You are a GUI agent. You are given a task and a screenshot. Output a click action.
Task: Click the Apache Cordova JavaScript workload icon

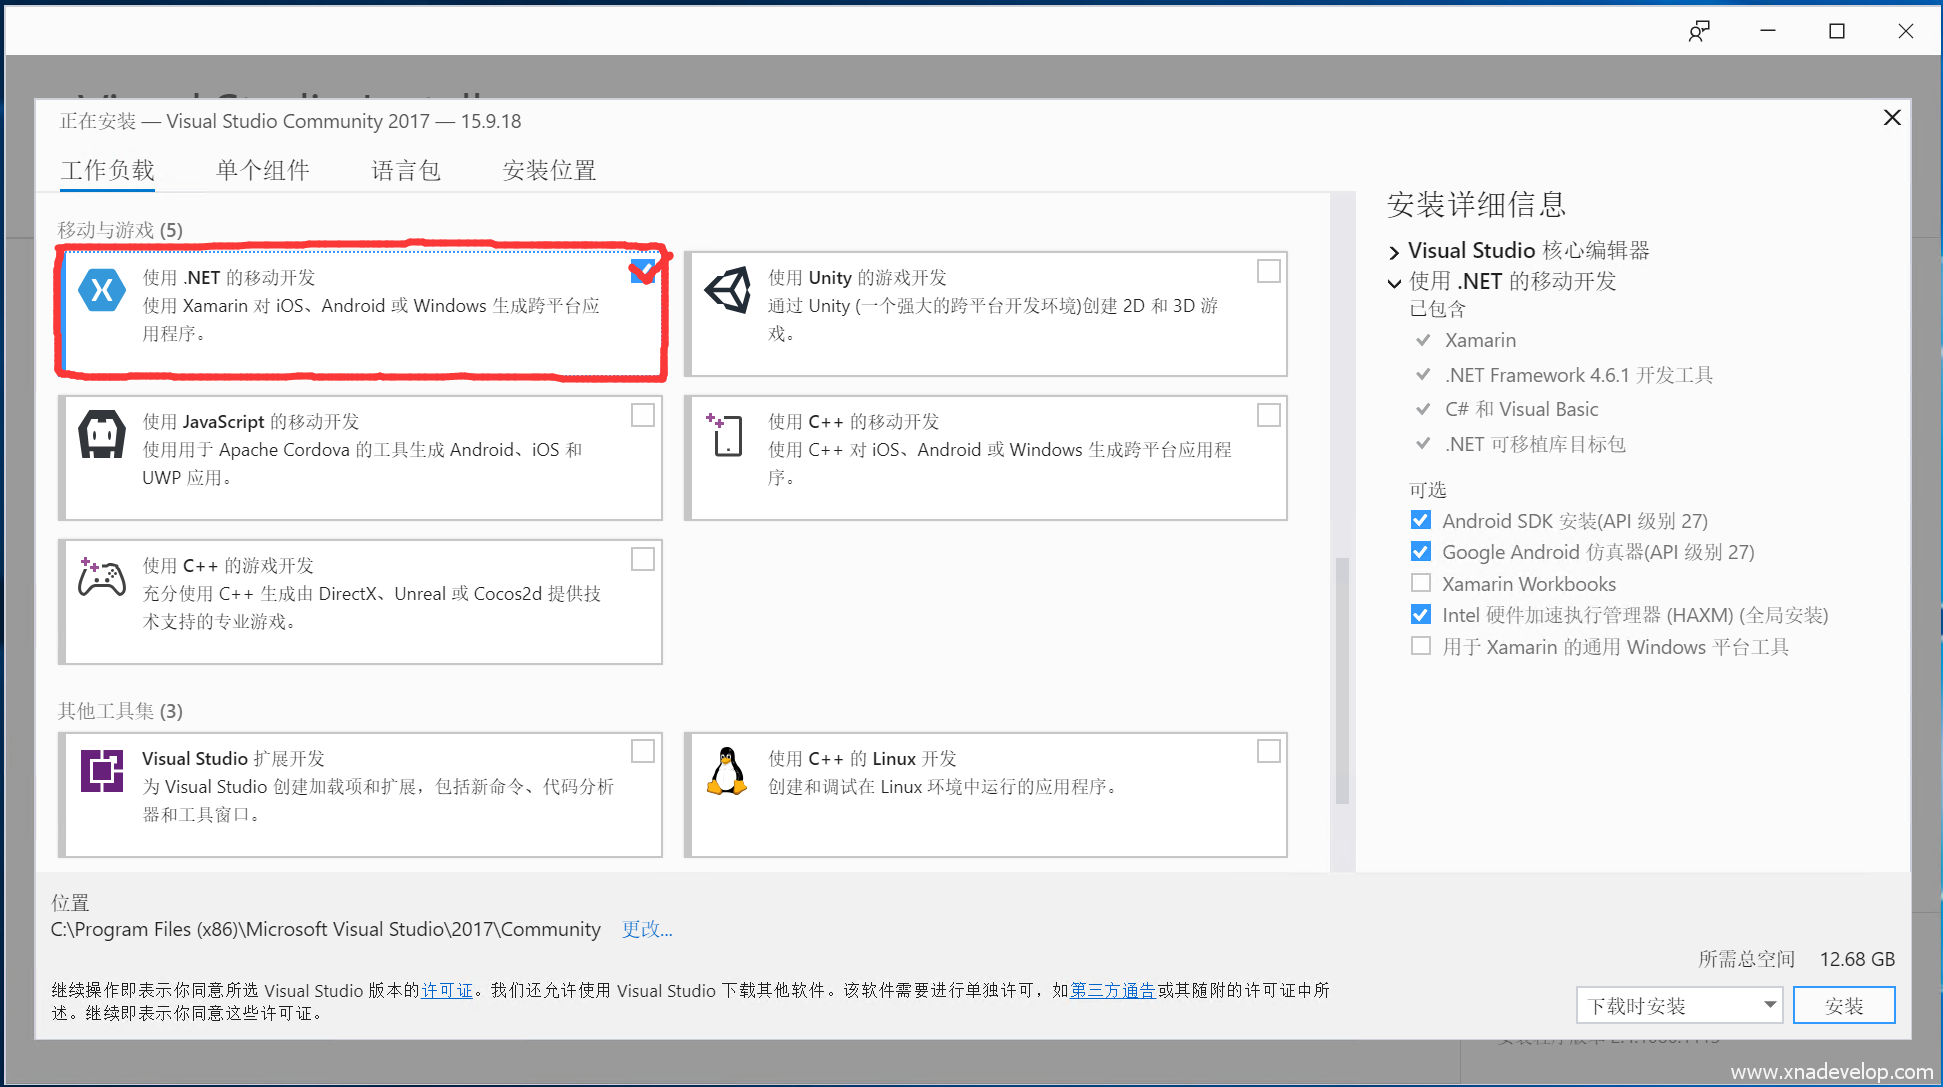[102, 435]
